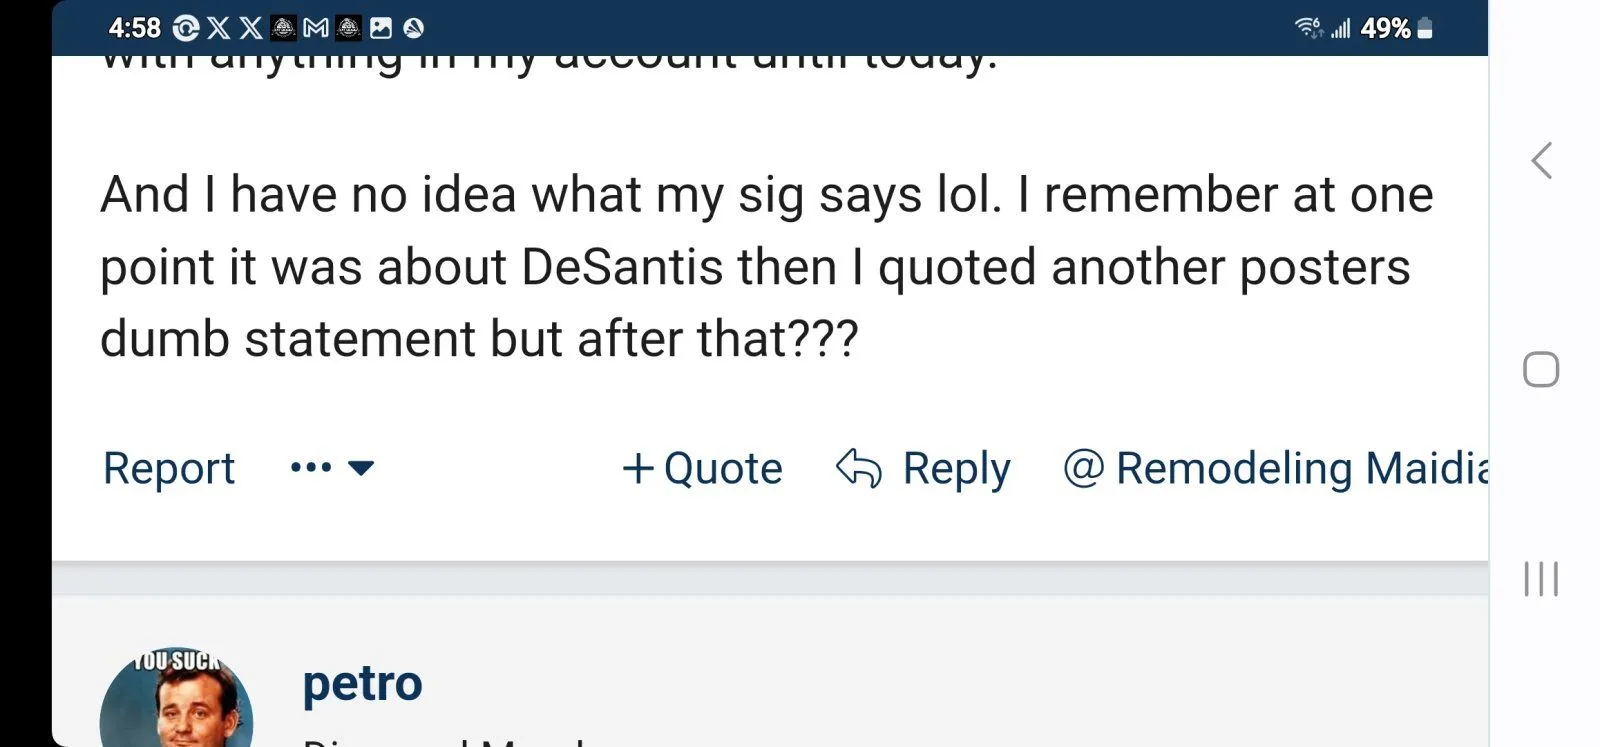Tap the 49% battery percentage

(x=1385, y=28)
